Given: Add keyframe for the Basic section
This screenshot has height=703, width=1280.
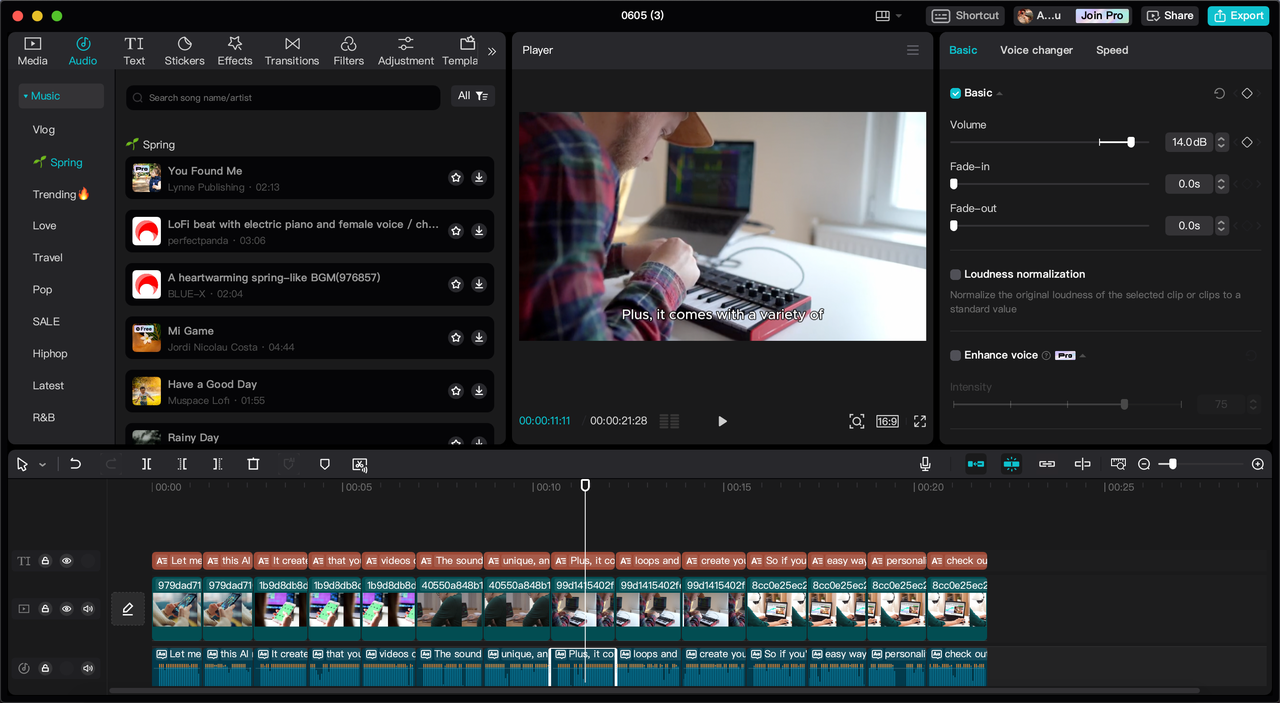Looking at the screenshot, I should click(x=1247, y=93).
